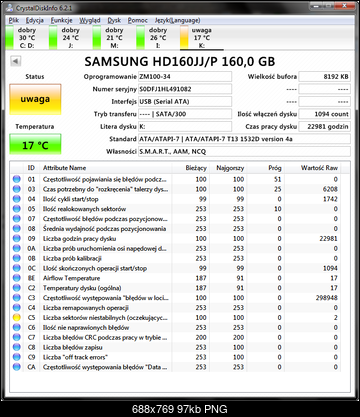360x417 pixels.
Task: Click the blue status icon for attribute 0B
Action: (x=16, y=258)
